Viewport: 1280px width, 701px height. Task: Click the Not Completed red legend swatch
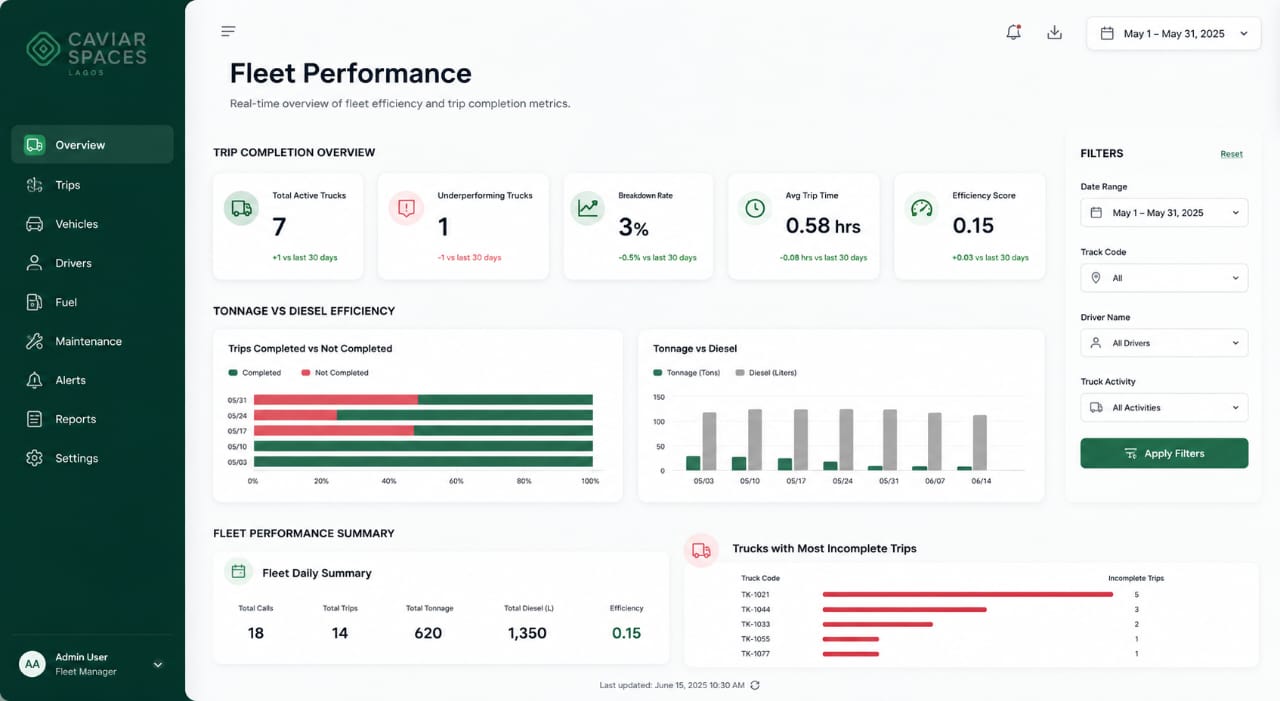coord(306,373)
